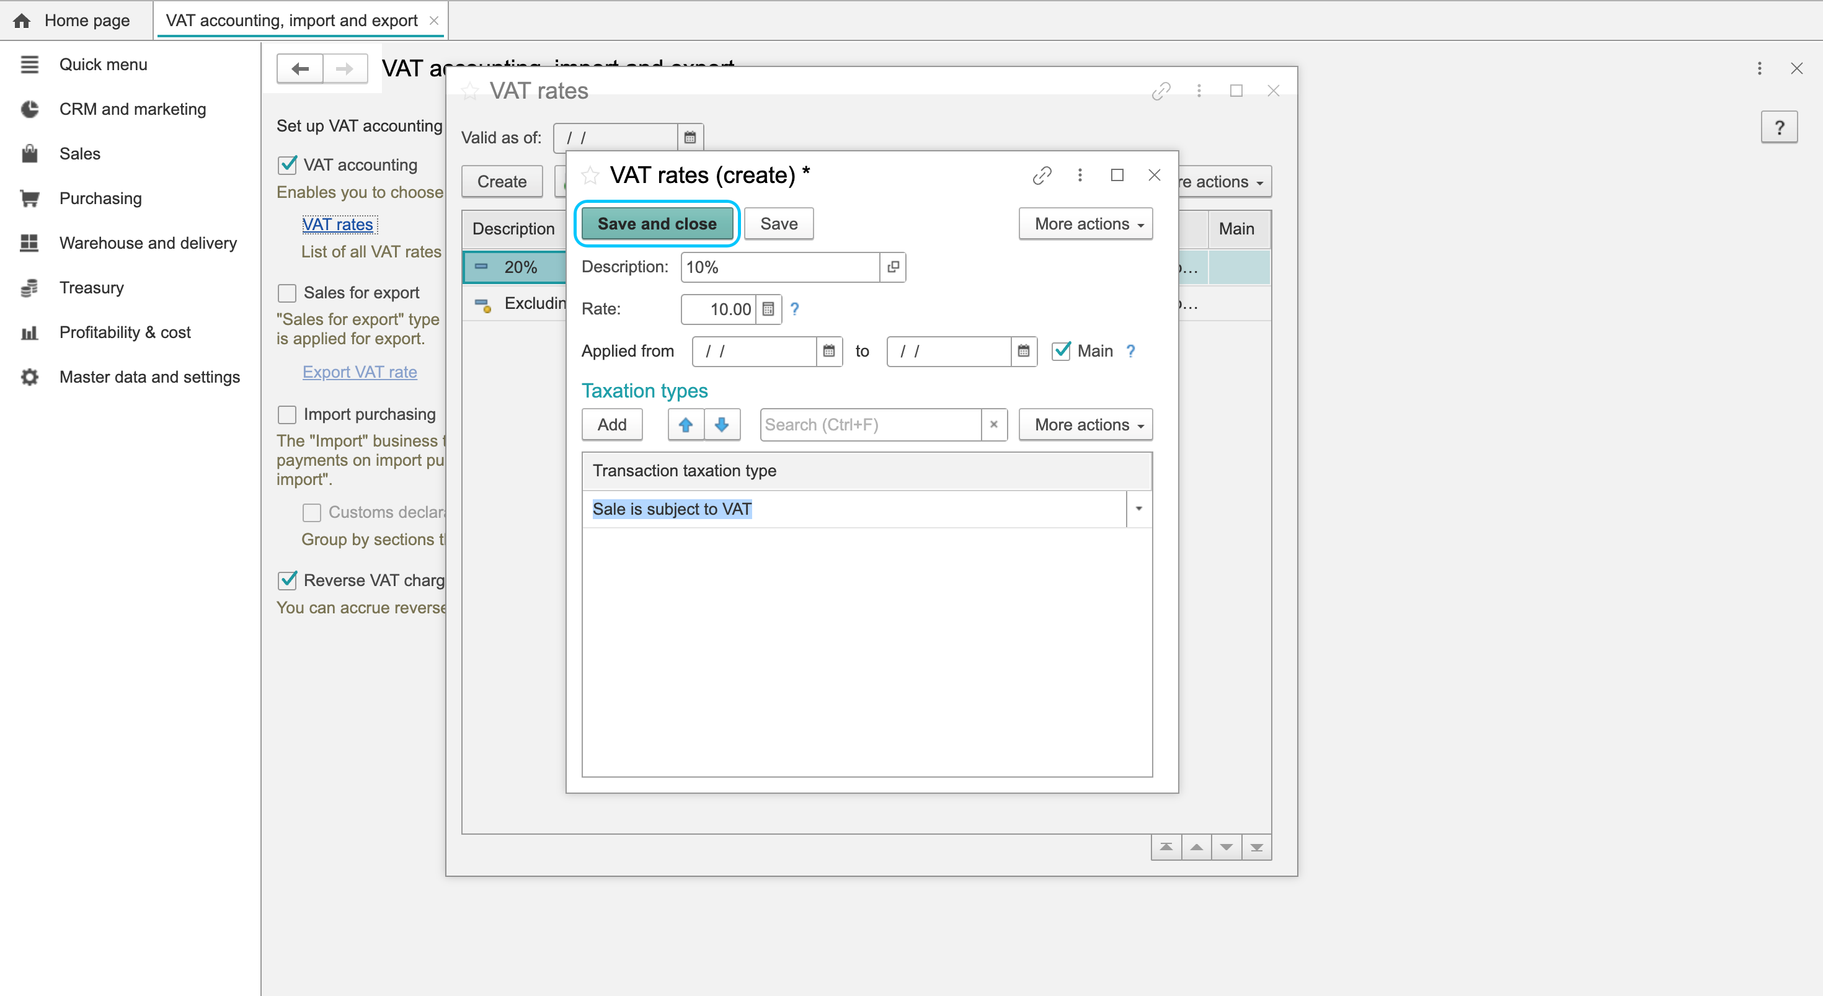Toggle Customs declaration checkbox
Viewport: 1823px width, 996px height.
312,512
